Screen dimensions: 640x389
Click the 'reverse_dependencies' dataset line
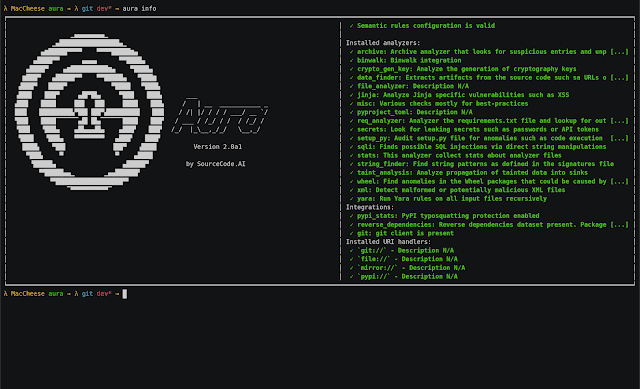[489, 225]
